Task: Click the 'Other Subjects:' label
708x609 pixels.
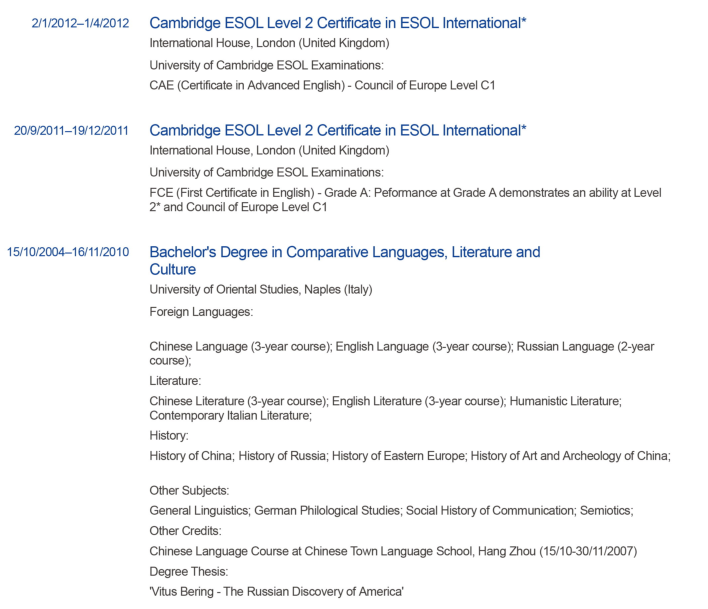Action: (189, 491)
